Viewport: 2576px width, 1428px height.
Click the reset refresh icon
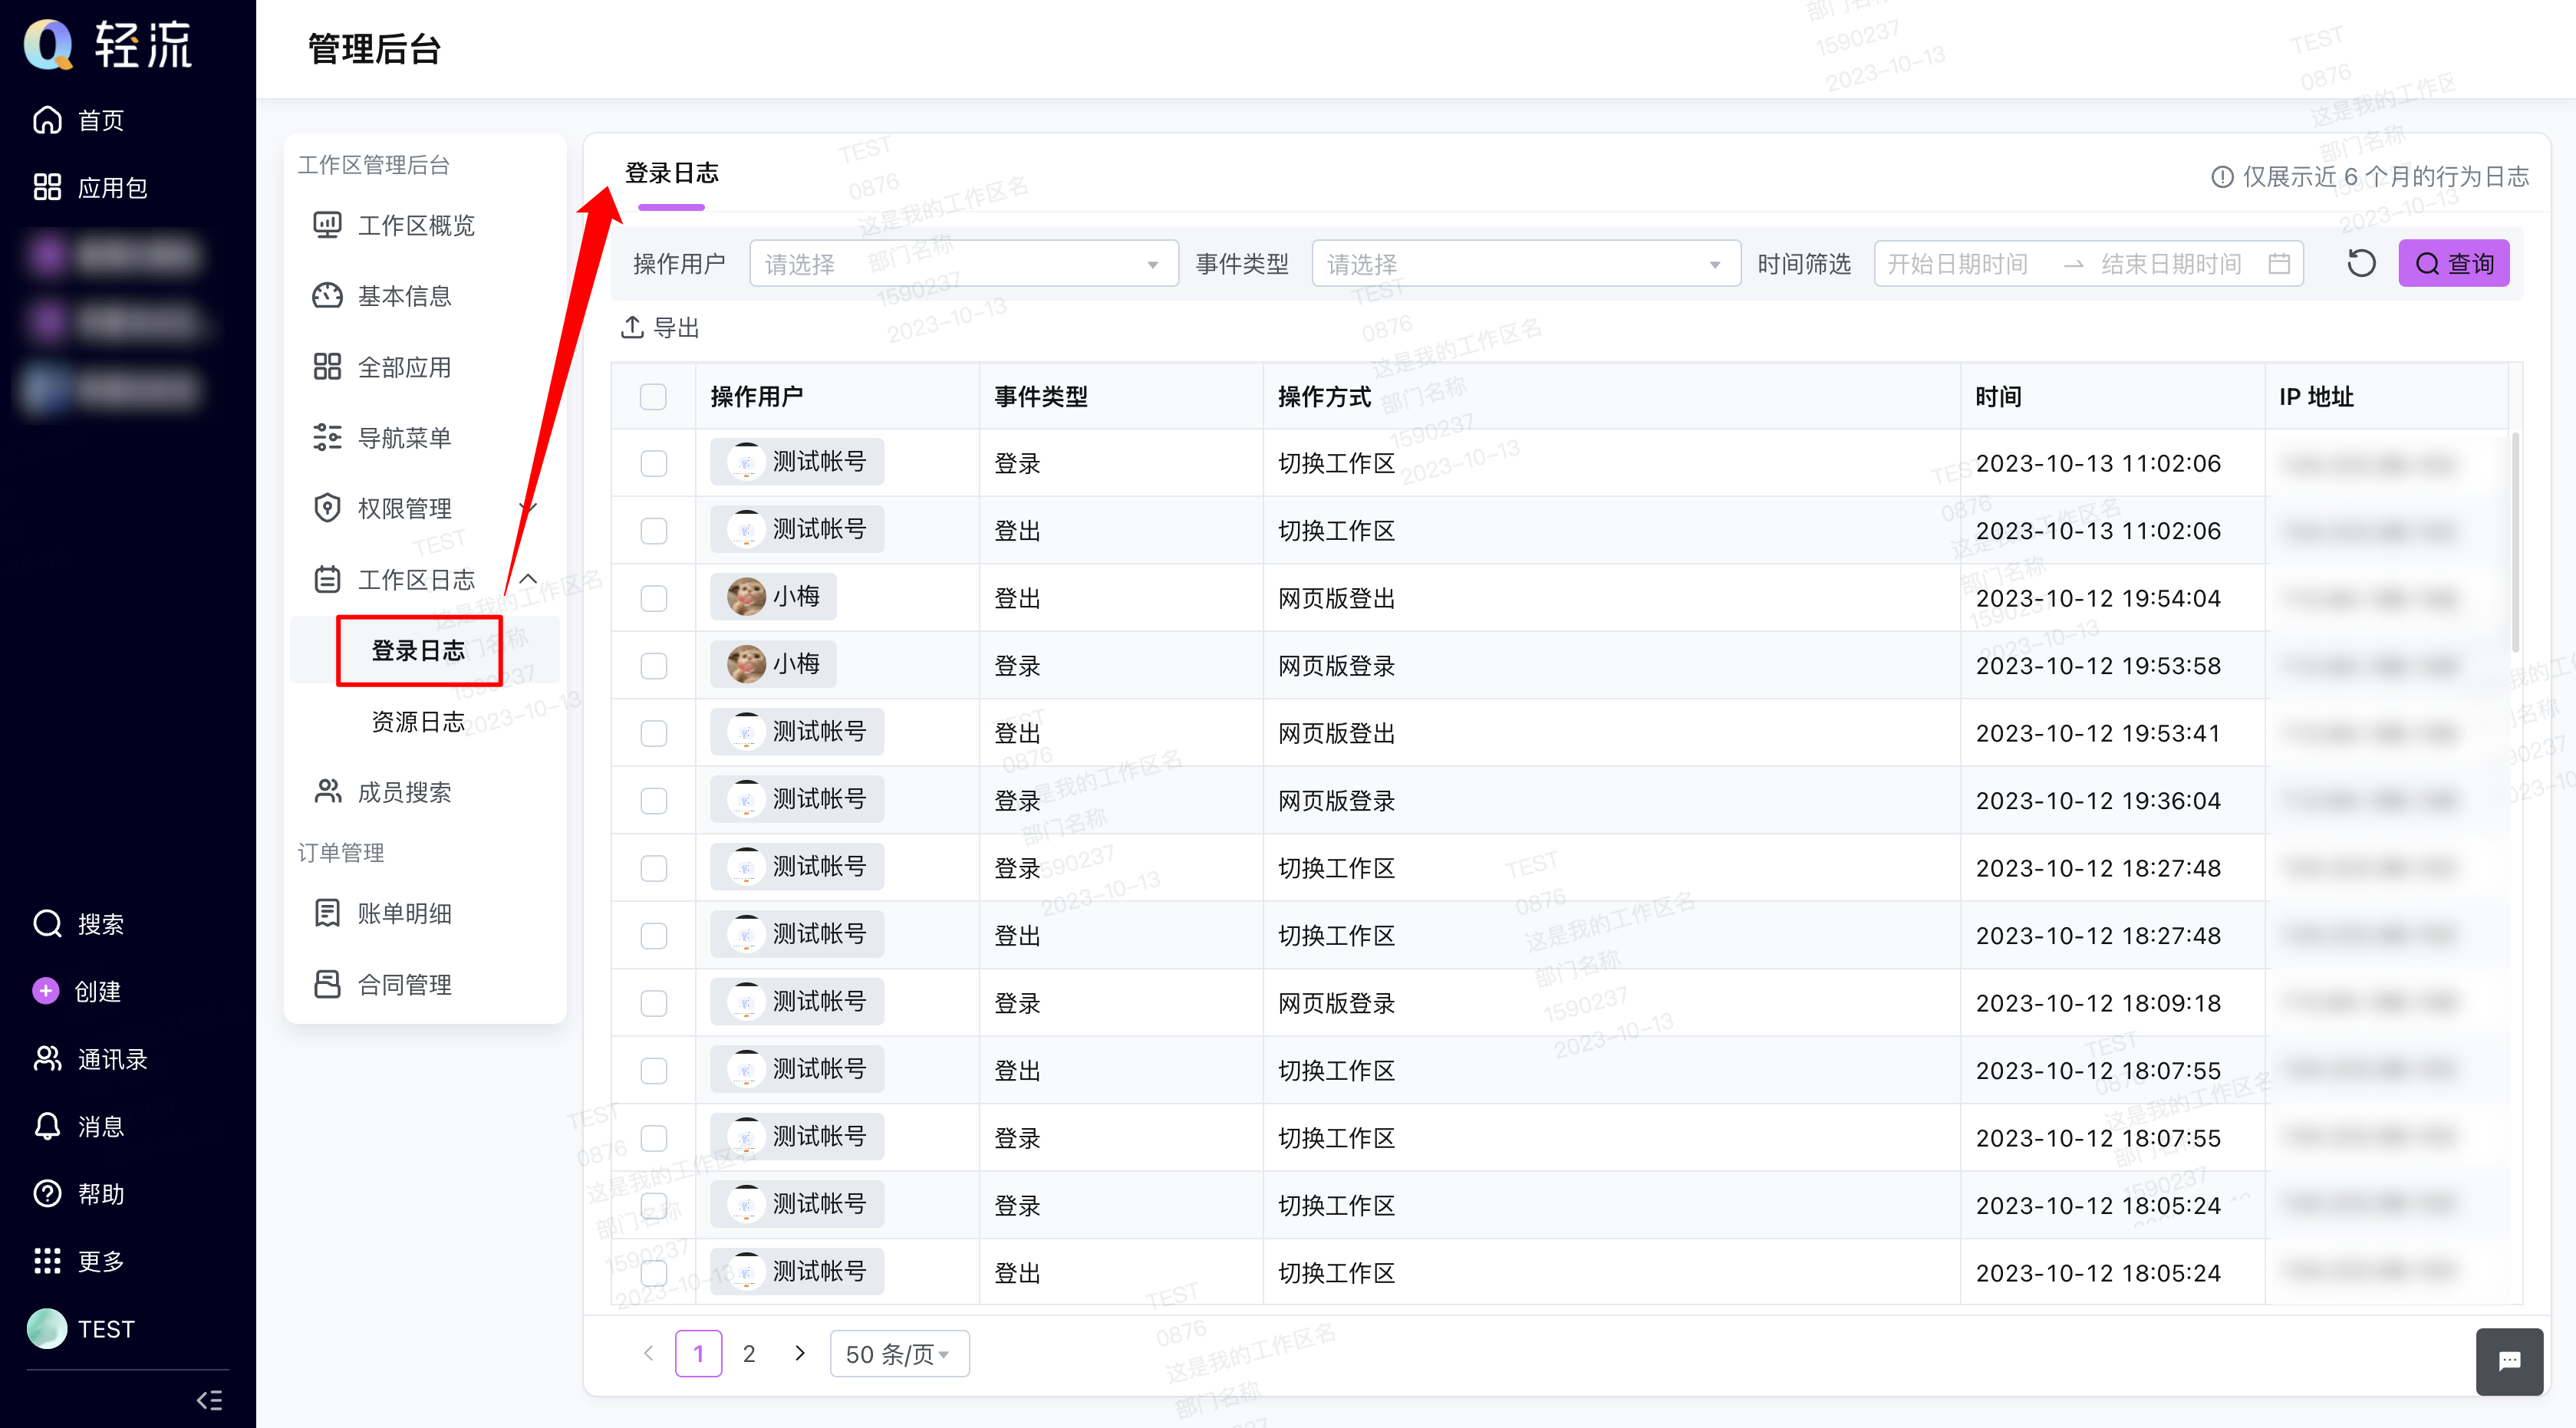[2361, 264]
